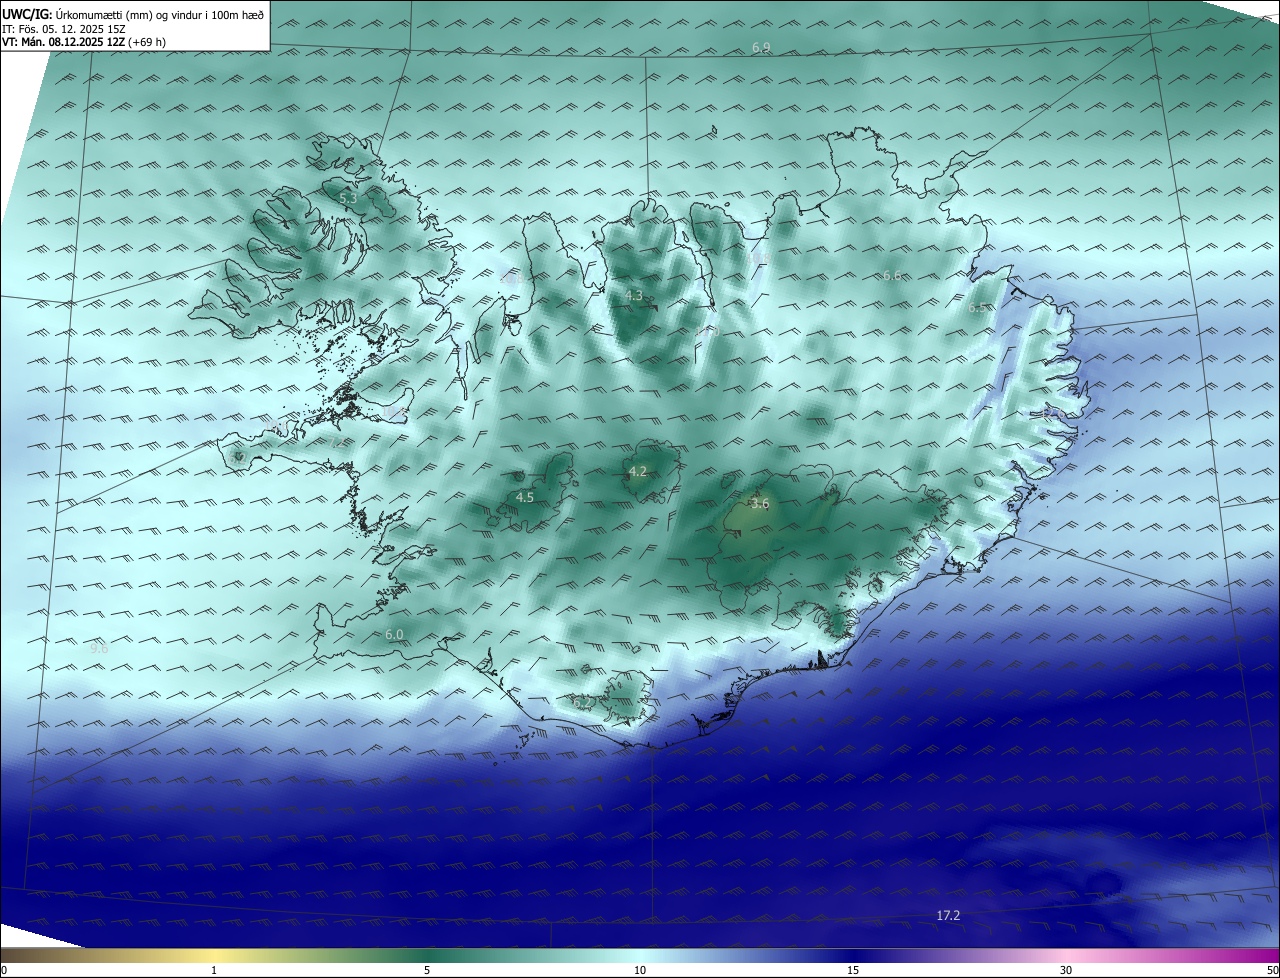Click the valid time 'VT: Mán. 08.12.2025 12Z (+69 h)'
Image resolution: width=1280 pixels, height=978 pixels.
84,42
